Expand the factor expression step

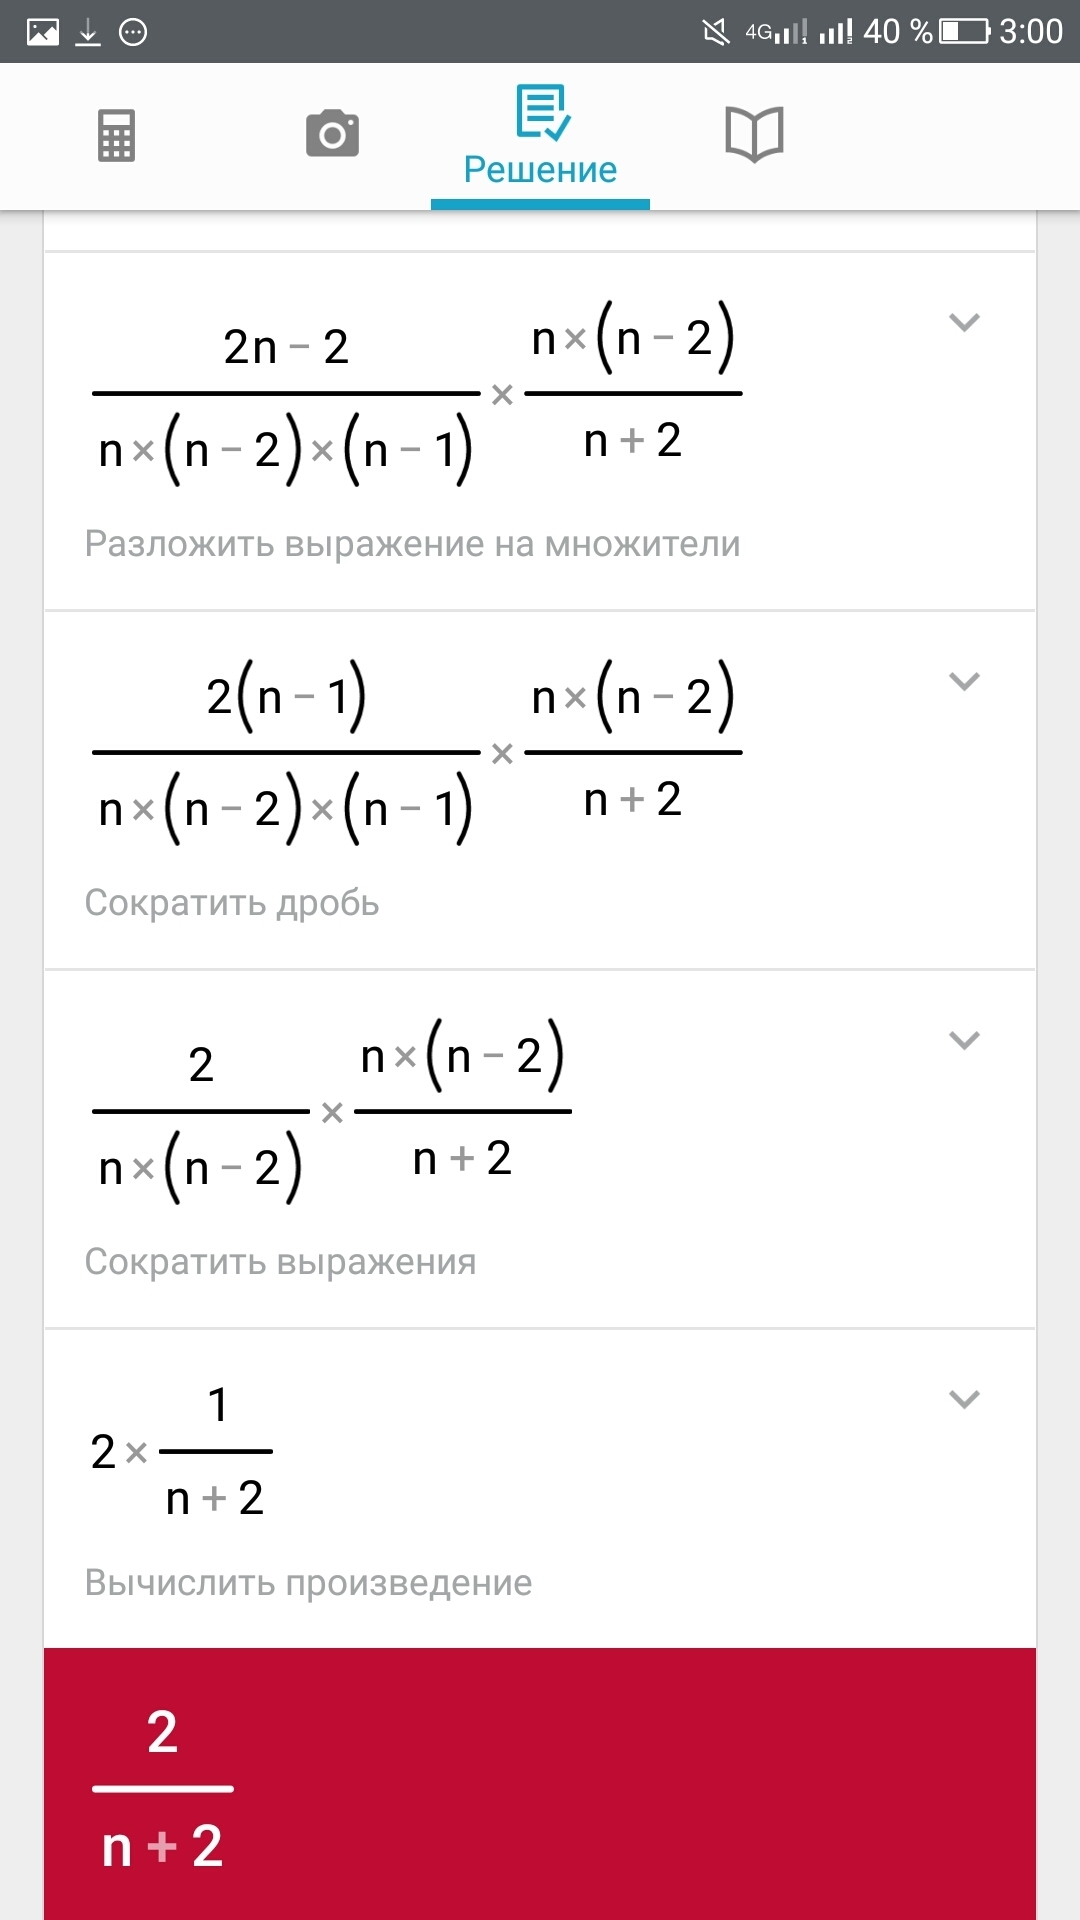964,322
